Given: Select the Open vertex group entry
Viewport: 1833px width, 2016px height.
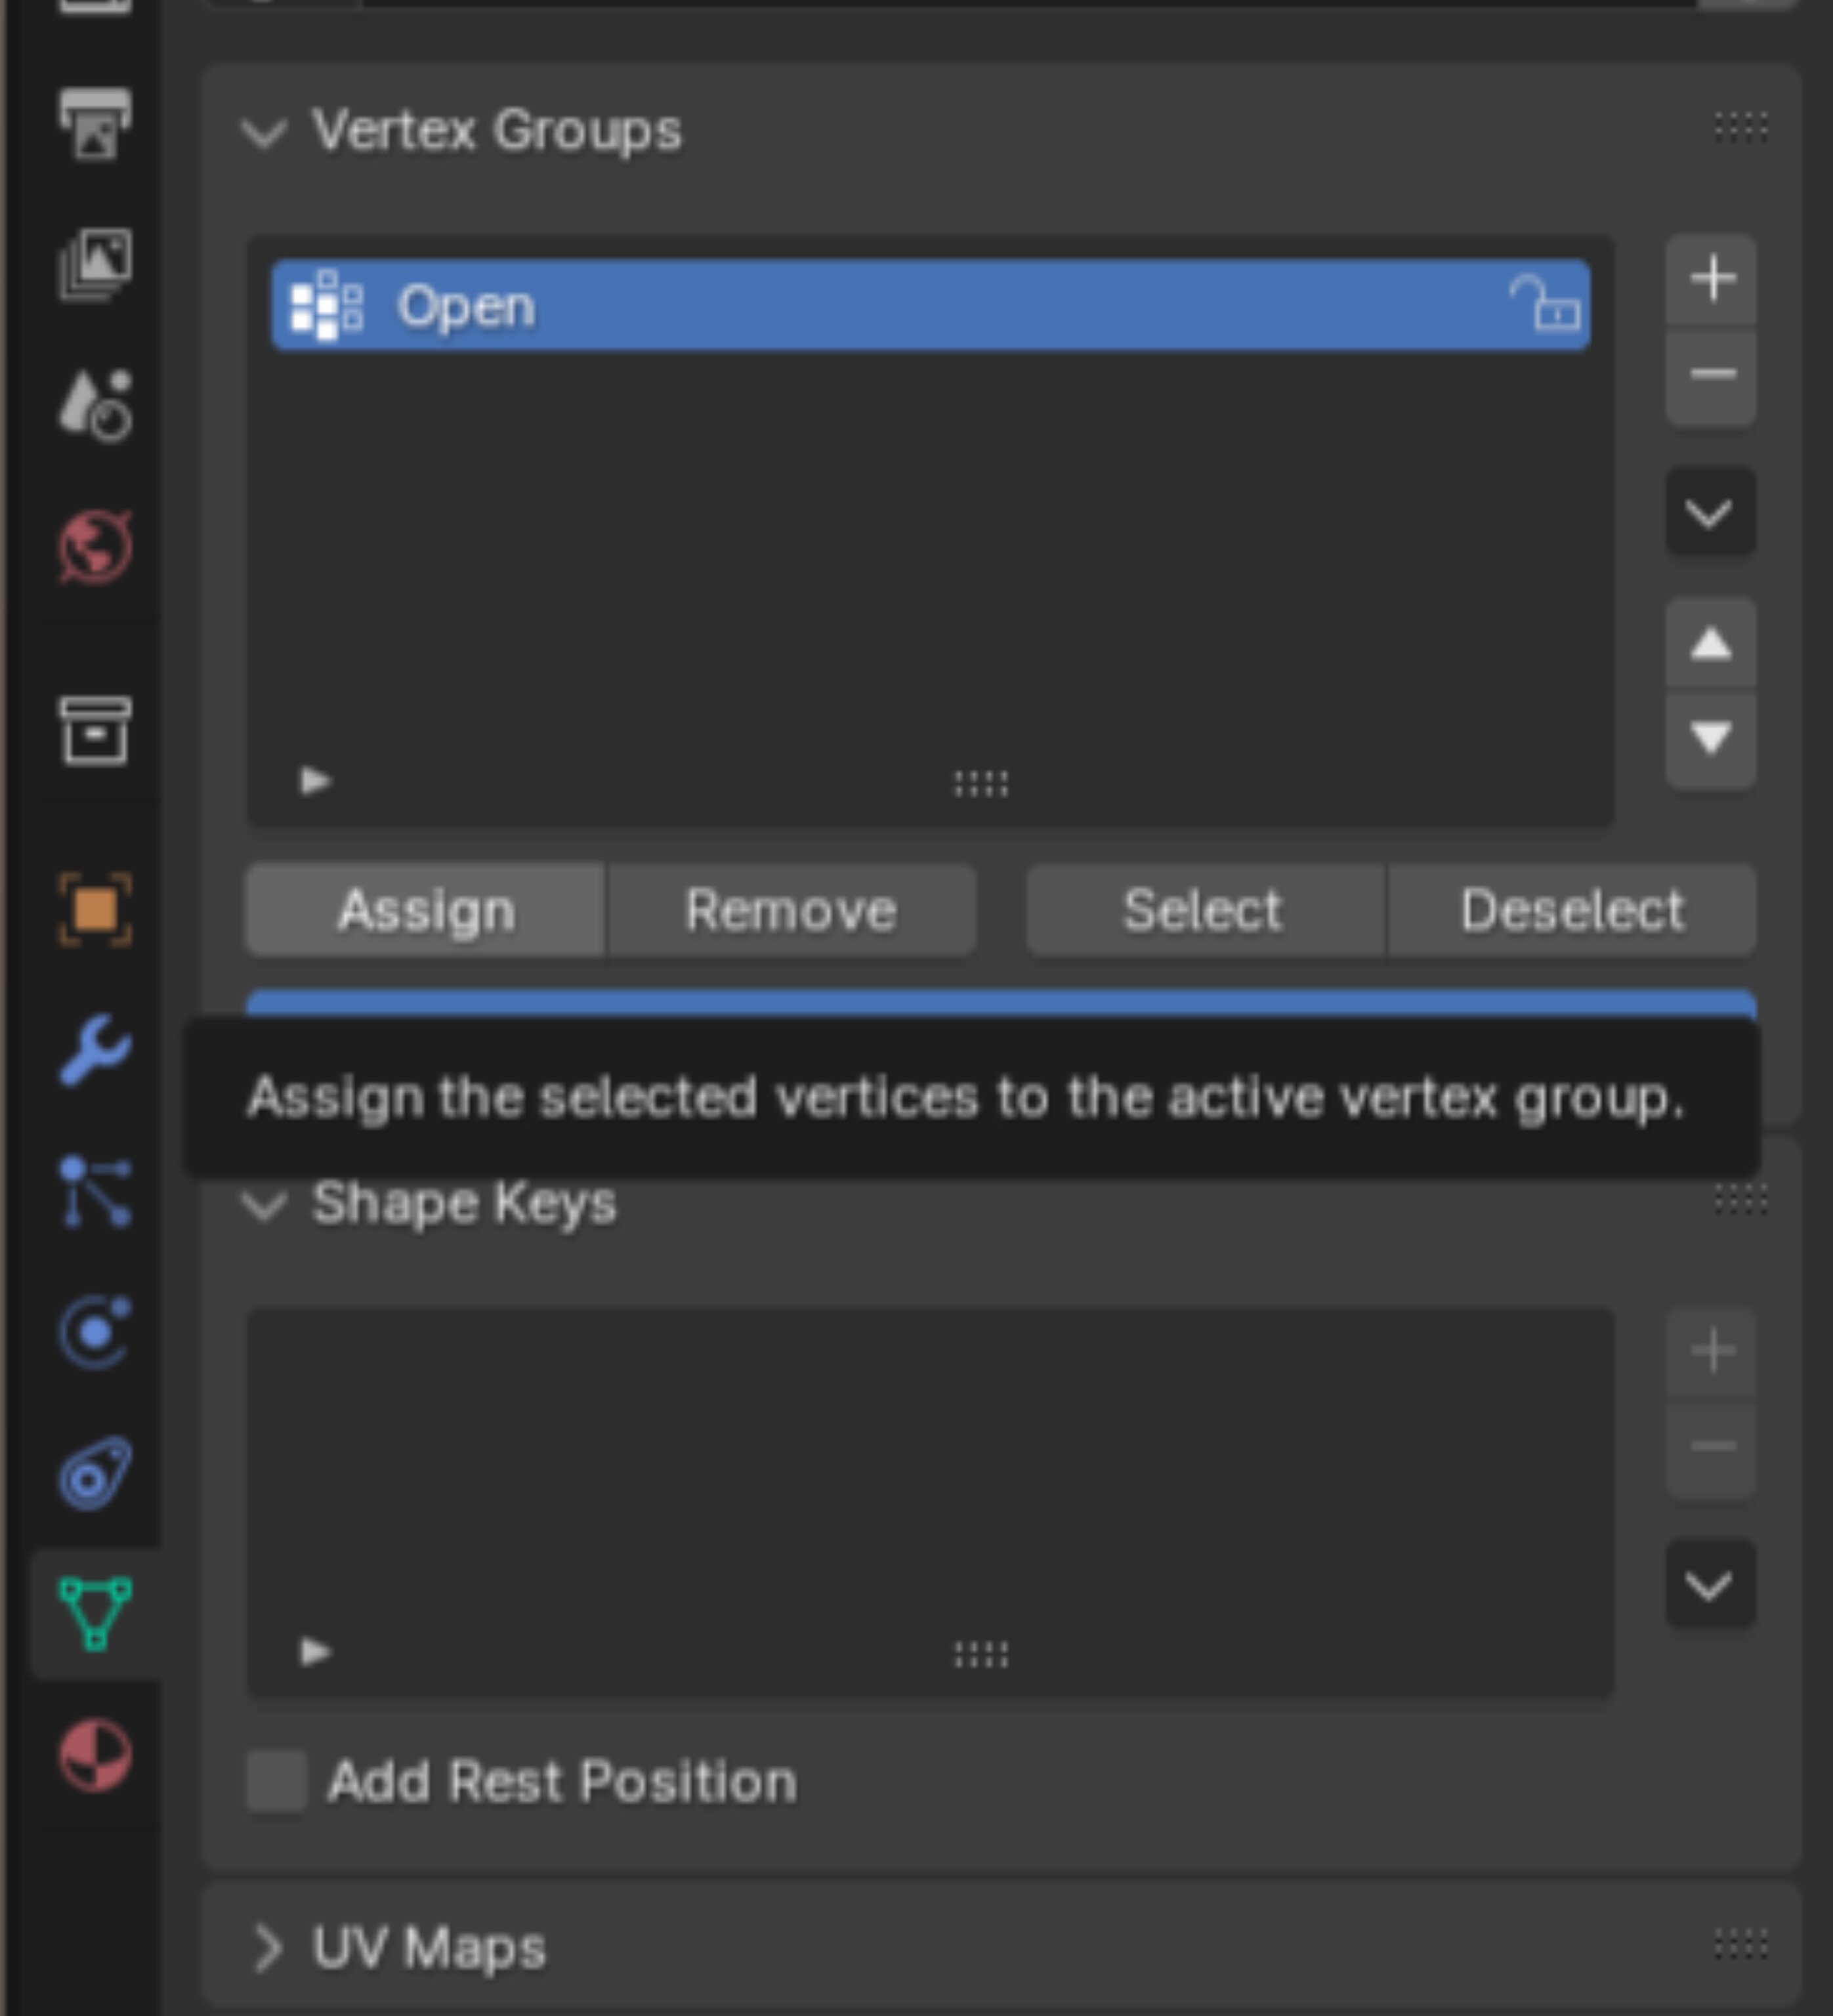Looking at the screenshot, I should 900,305.
